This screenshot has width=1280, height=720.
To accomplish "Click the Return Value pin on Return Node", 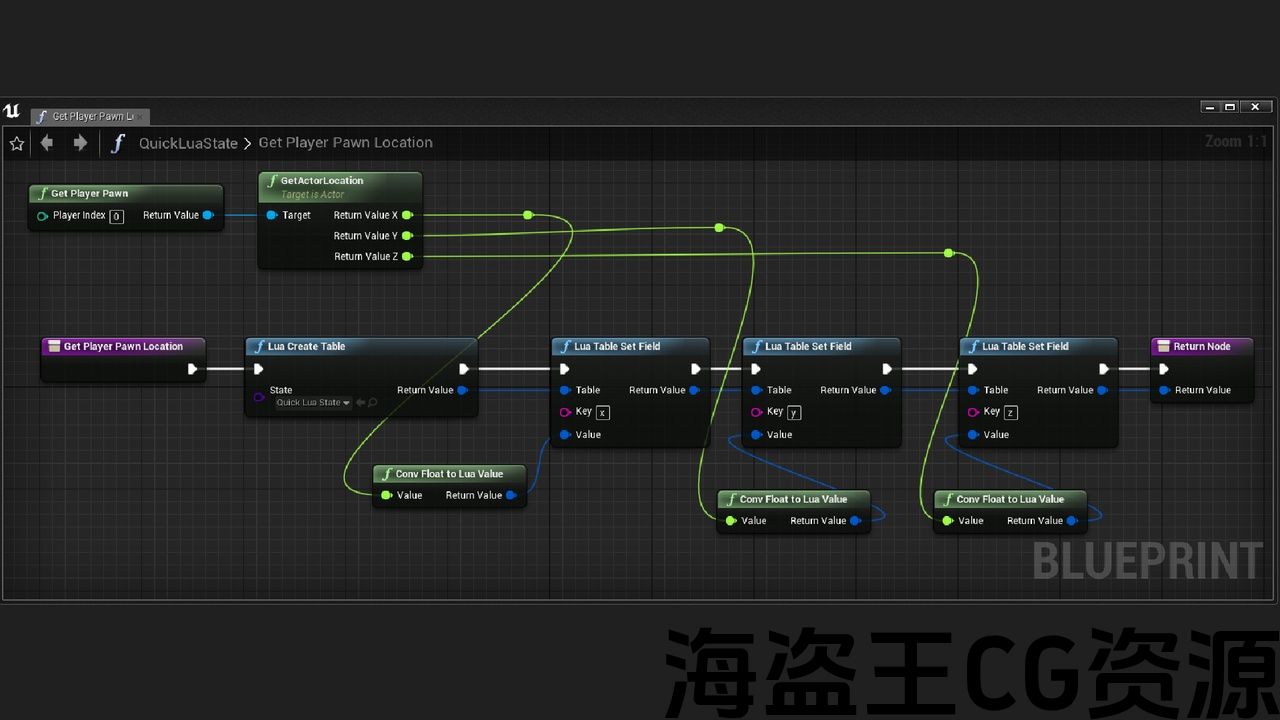I will point(1164,390).
